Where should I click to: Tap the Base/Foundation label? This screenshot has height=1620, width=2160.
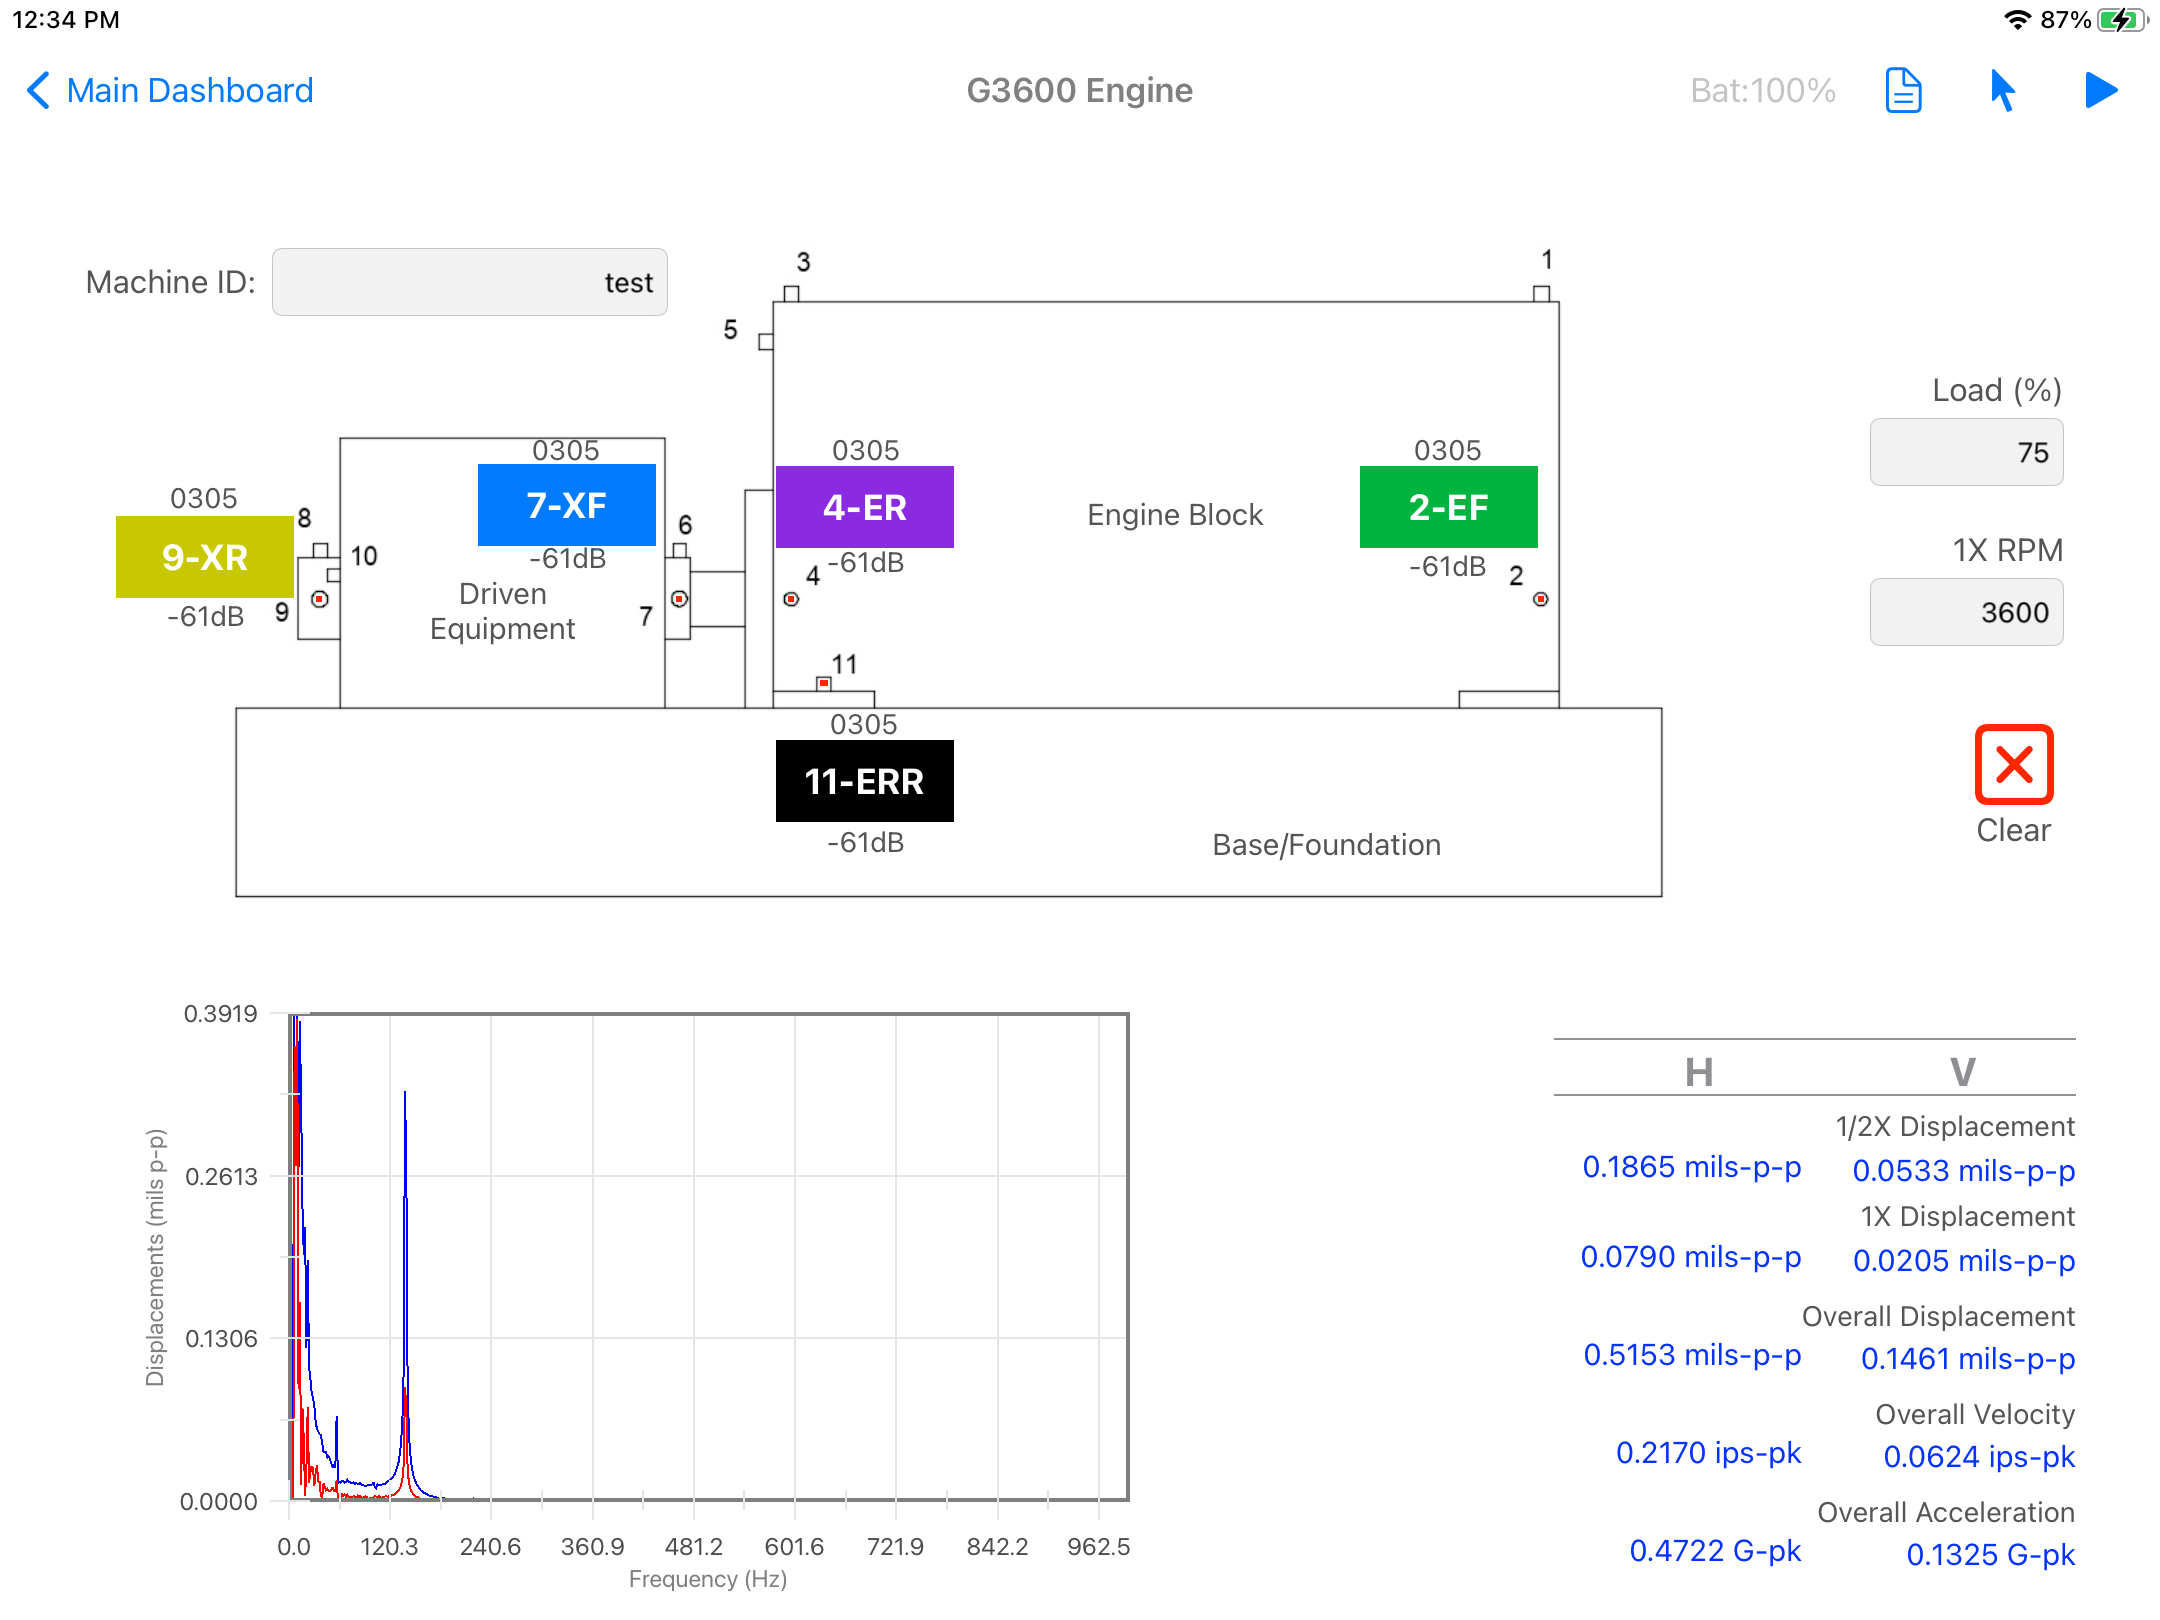[1327, 845]
